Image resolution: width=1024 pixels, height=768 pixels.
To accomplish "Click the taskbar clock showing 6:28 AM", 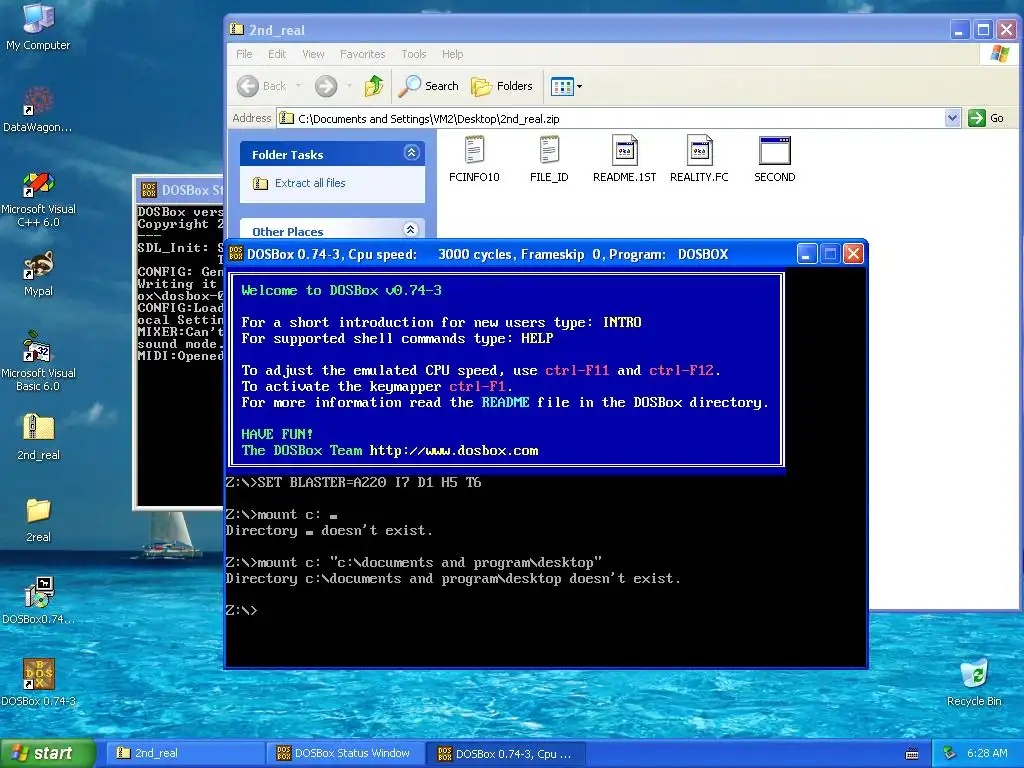I will point(987,753).
